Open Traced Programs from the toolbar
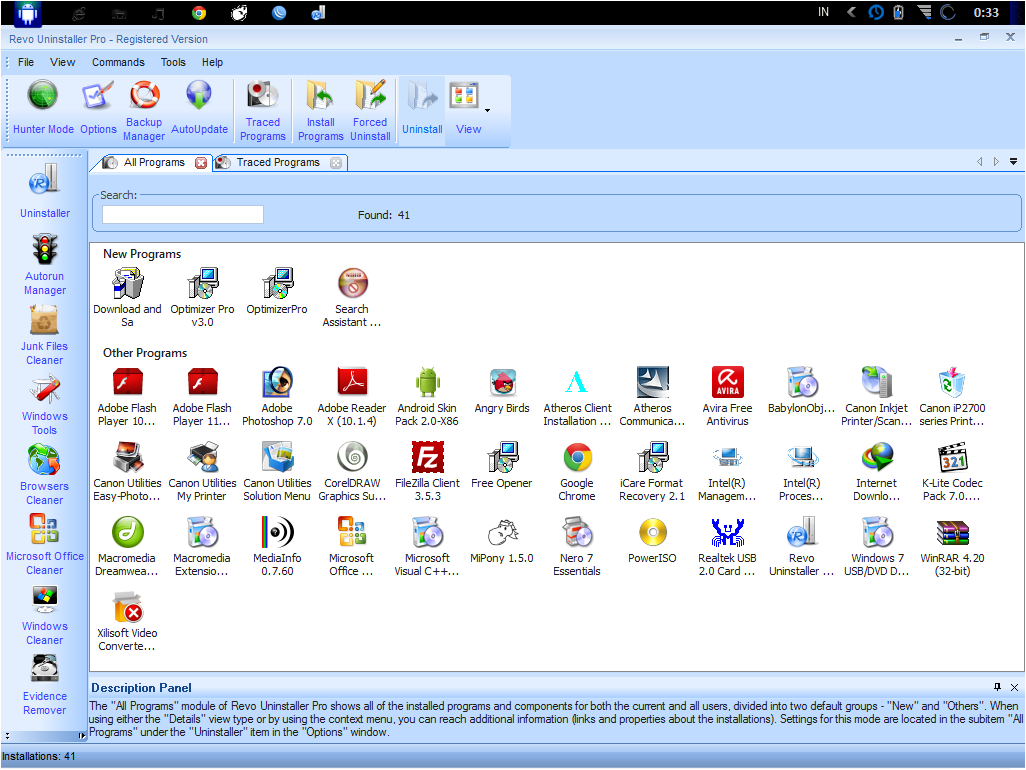 pyautogui.click(x=262, y=110)
